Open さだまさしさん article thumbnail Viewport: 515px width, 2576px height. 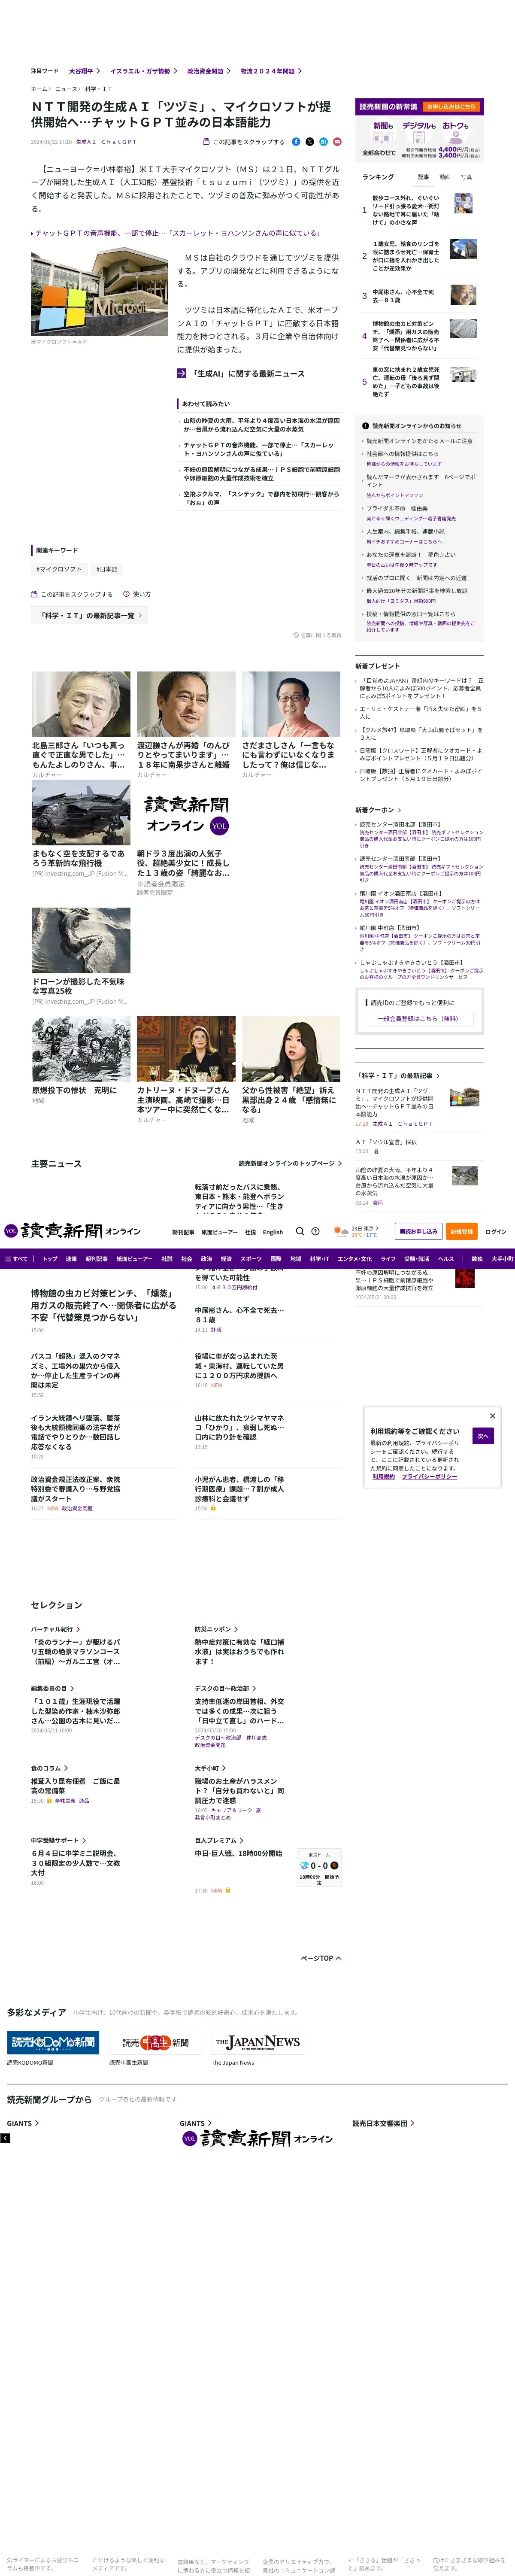tap(291, 704)
